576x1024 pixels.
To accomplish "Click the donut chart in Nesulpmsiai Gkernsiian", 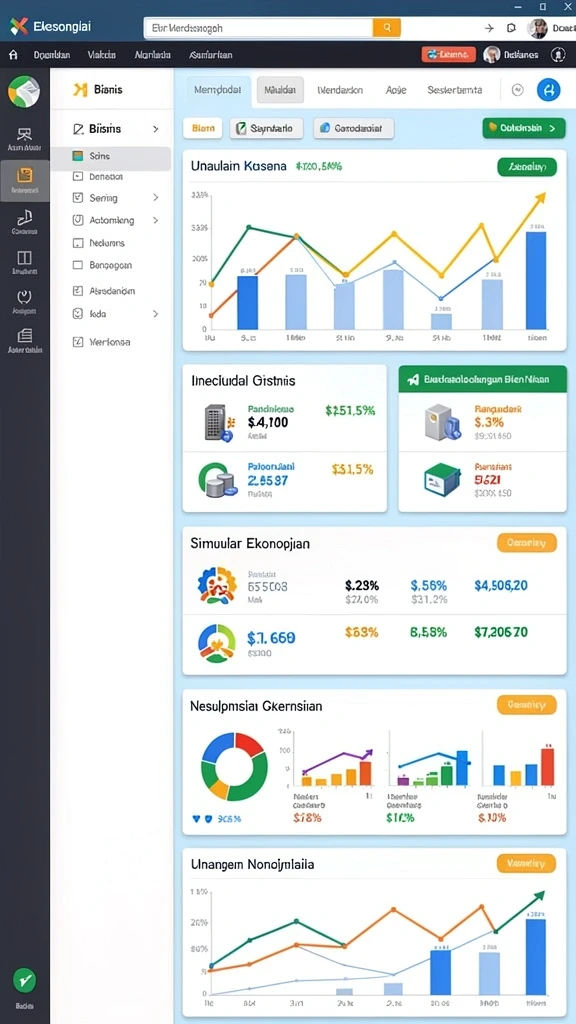I will tap(234, 766).
